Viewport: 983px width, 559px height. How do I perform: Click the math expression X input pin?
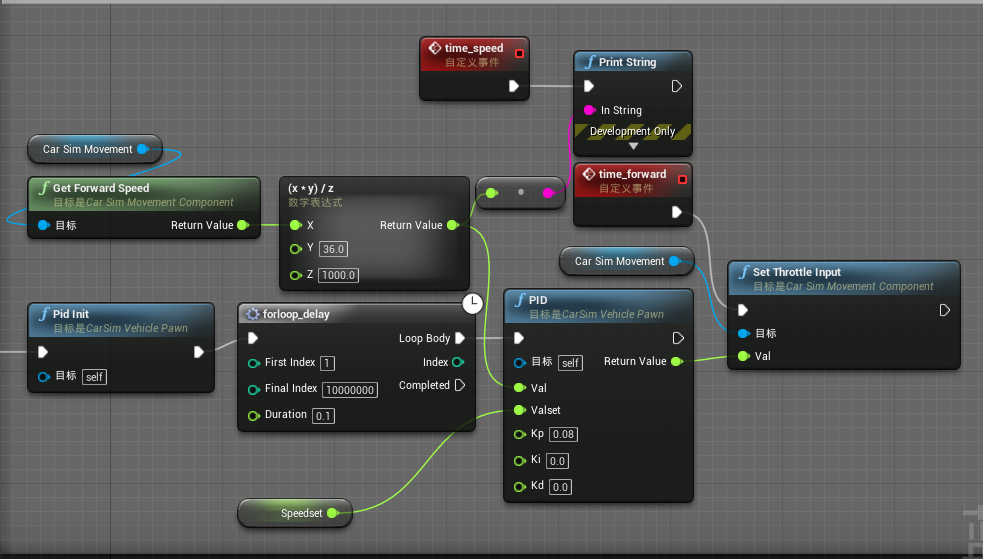295,225
